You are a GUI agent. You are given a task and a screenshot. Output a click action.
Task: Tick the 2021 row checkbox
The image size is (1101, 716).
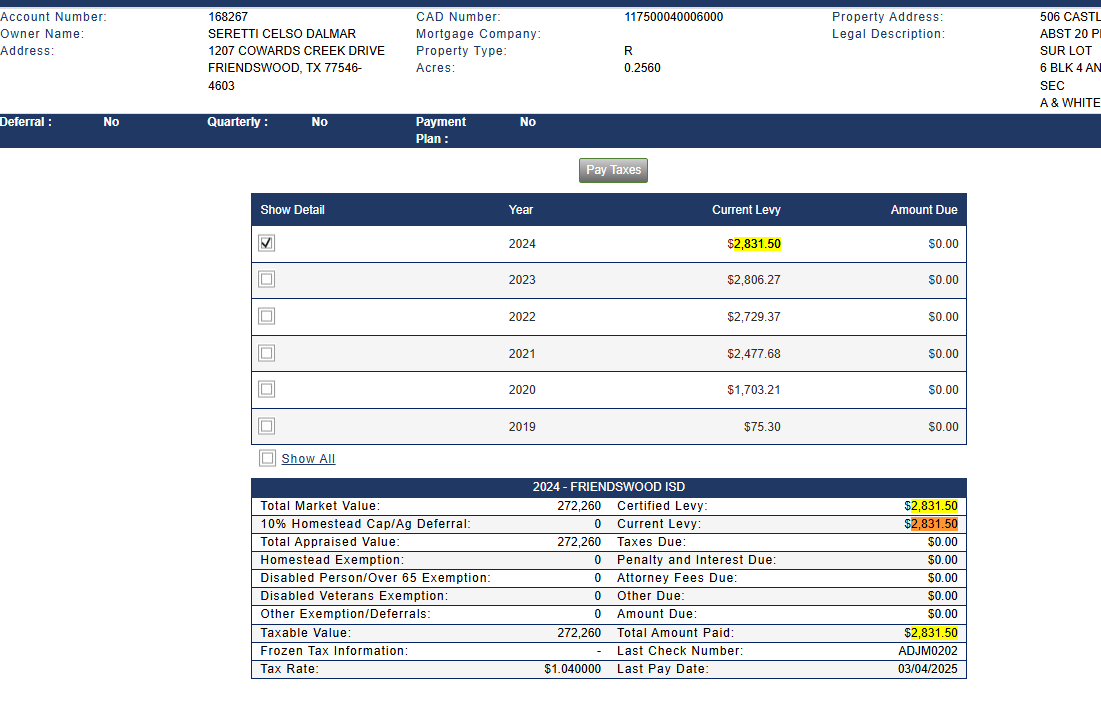point(266,353)
